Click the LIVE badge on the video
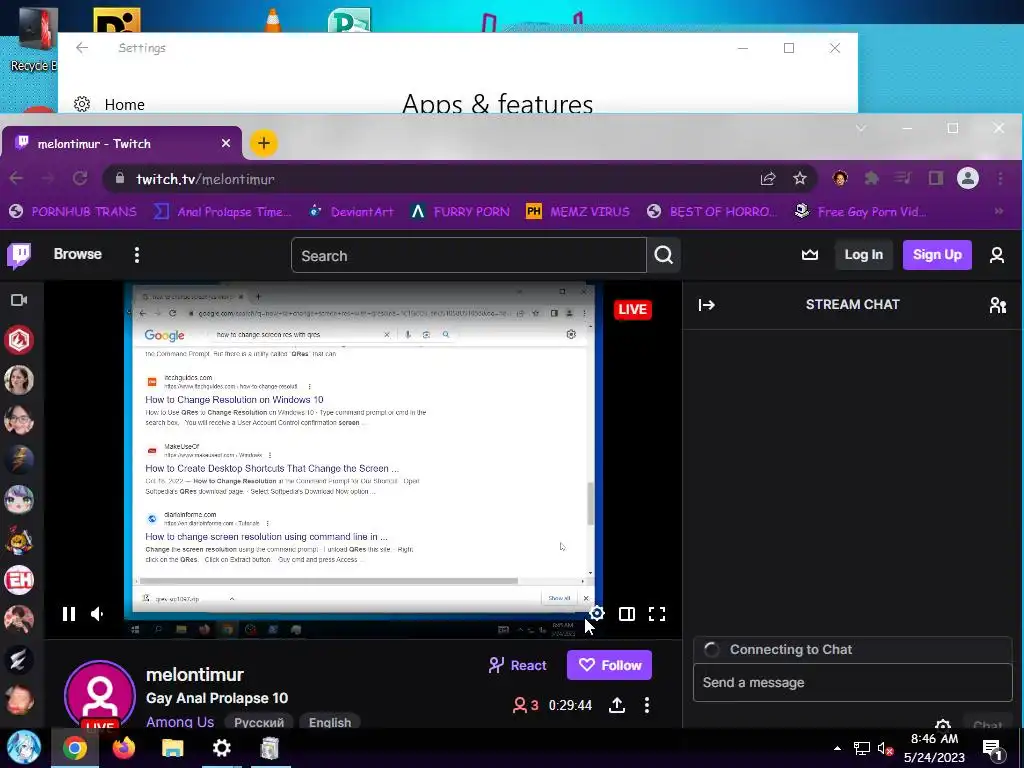 coord(632,310)
